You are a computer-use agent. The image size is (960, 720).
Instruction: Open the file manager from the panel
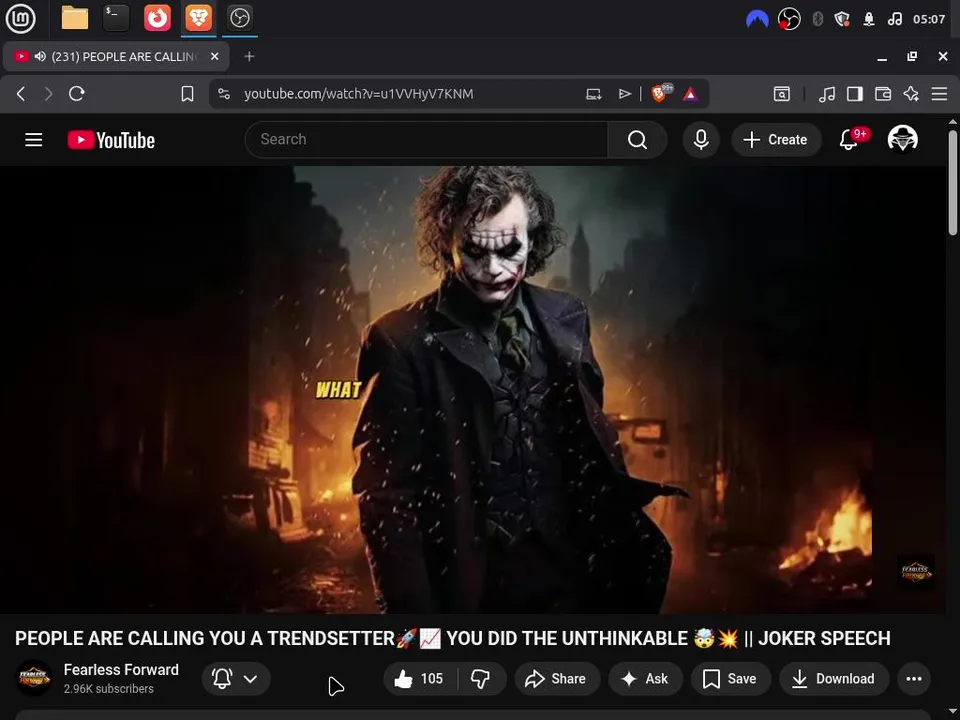click(75, 18)
